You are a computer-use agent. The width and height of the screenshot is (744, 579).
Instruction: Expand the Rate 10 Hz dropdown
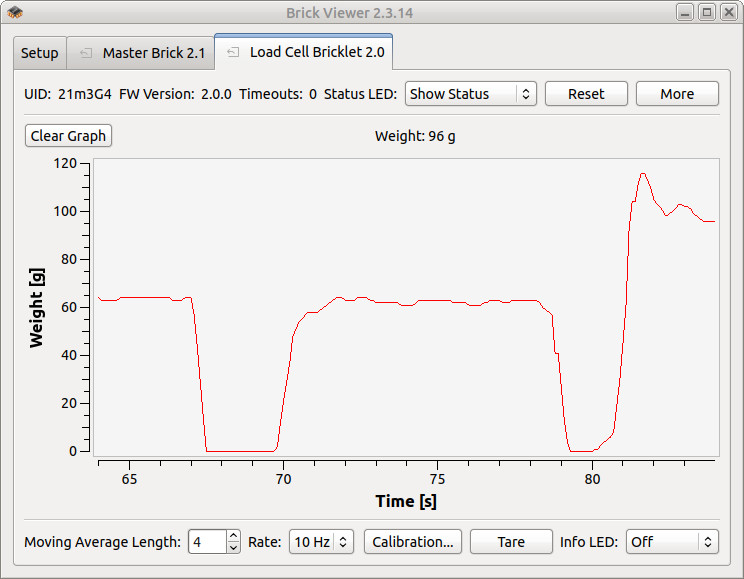pyautogui.click(x=321, y=542)
